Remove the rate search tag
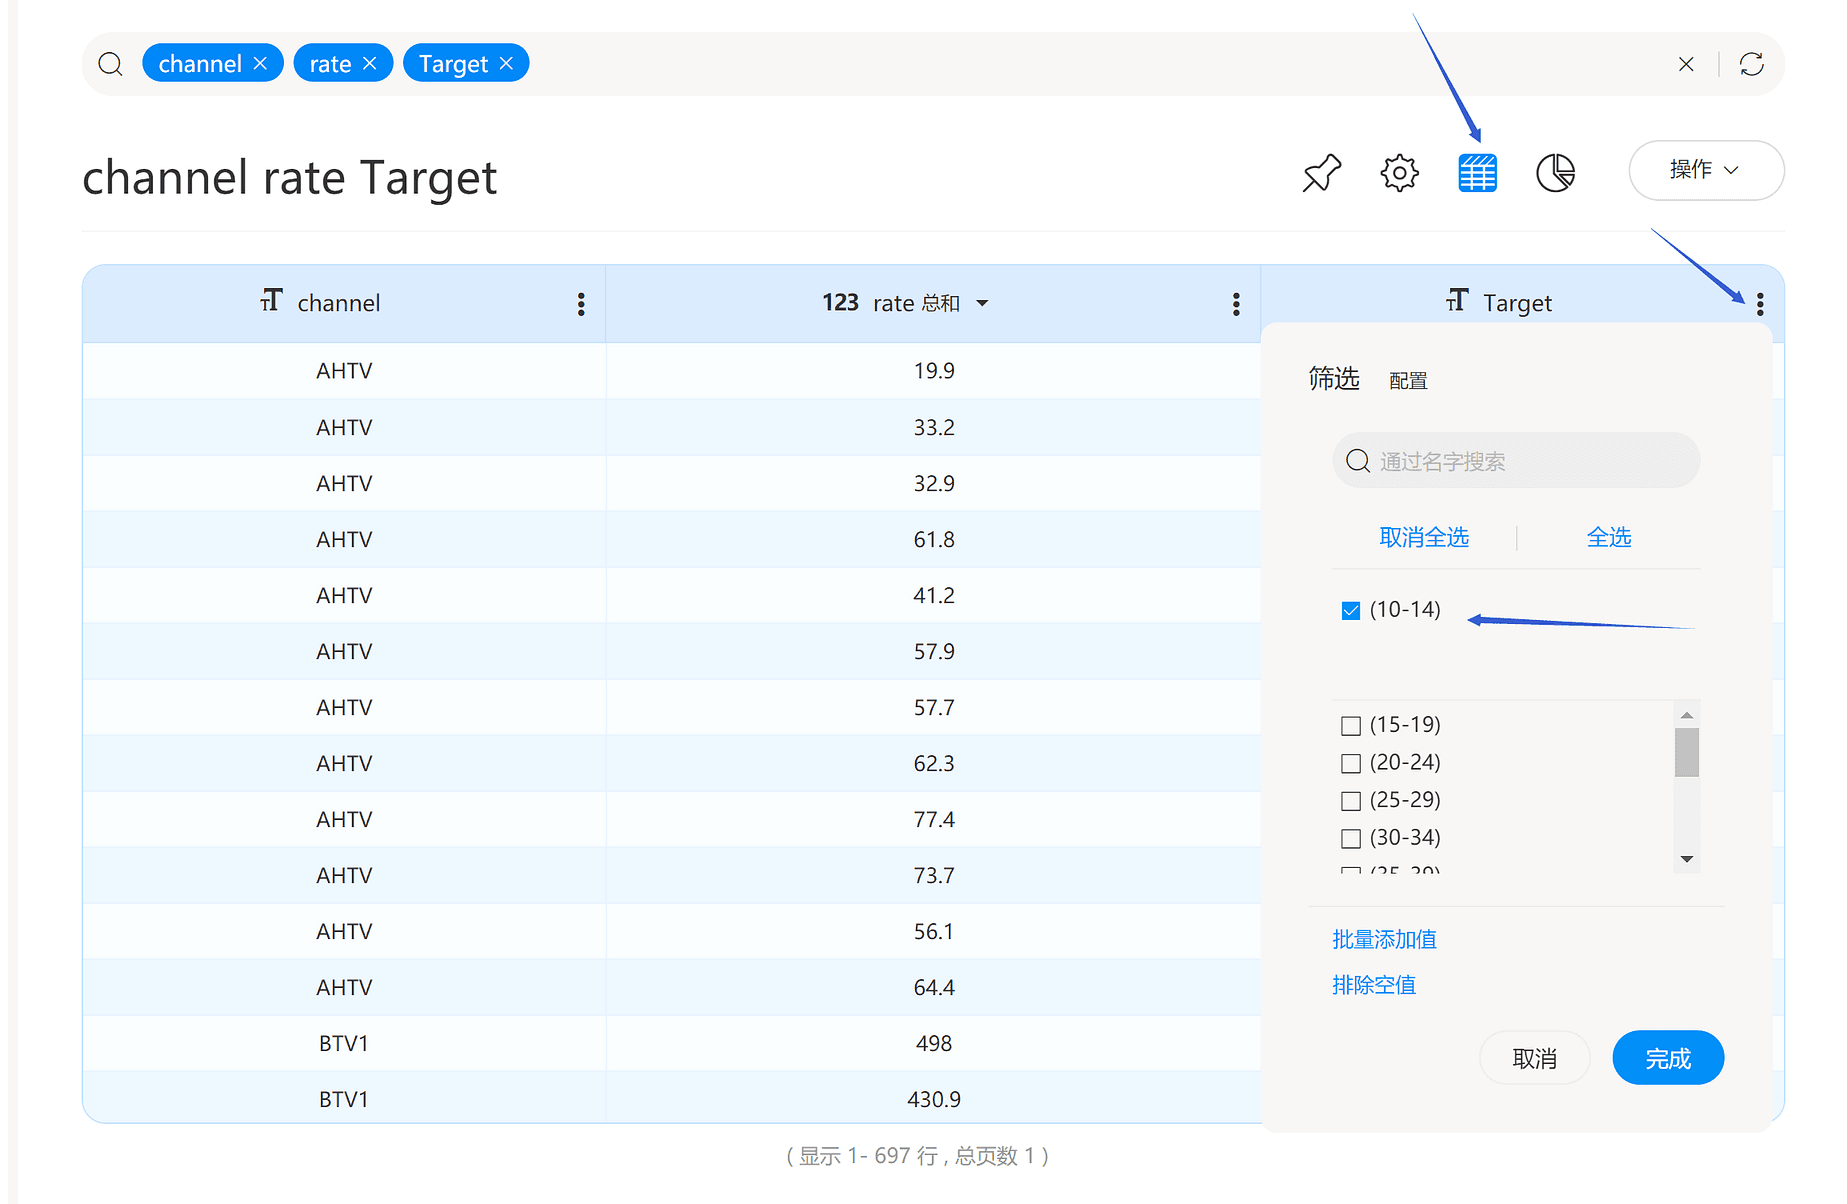This screenshot has width=1847, height=1204. pos(370,63)
